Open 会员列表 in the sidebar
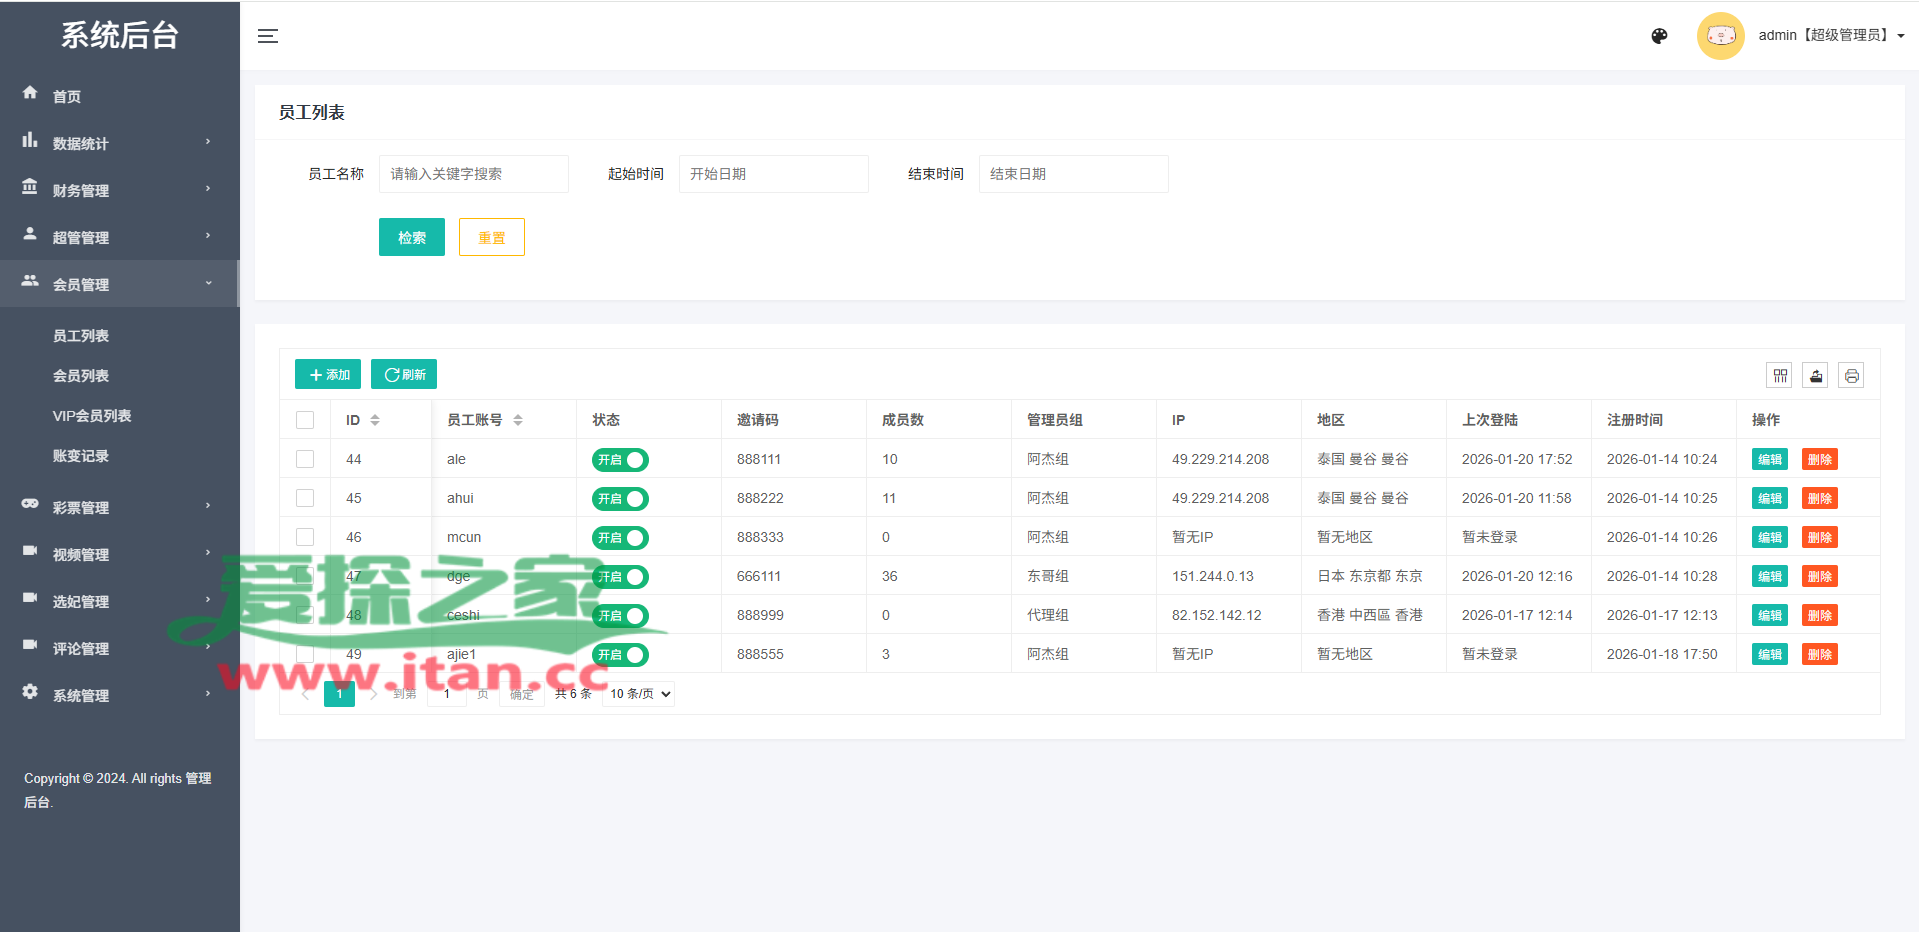Image resolution: width=1919 pixels, height=932 pixels. [81, 376]
